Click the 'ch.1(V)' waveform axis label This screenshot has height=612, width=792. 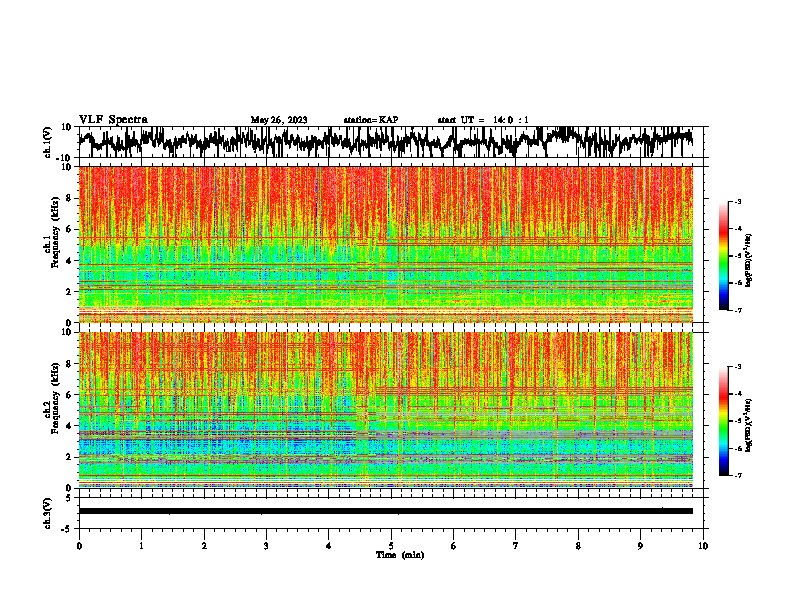48,142
